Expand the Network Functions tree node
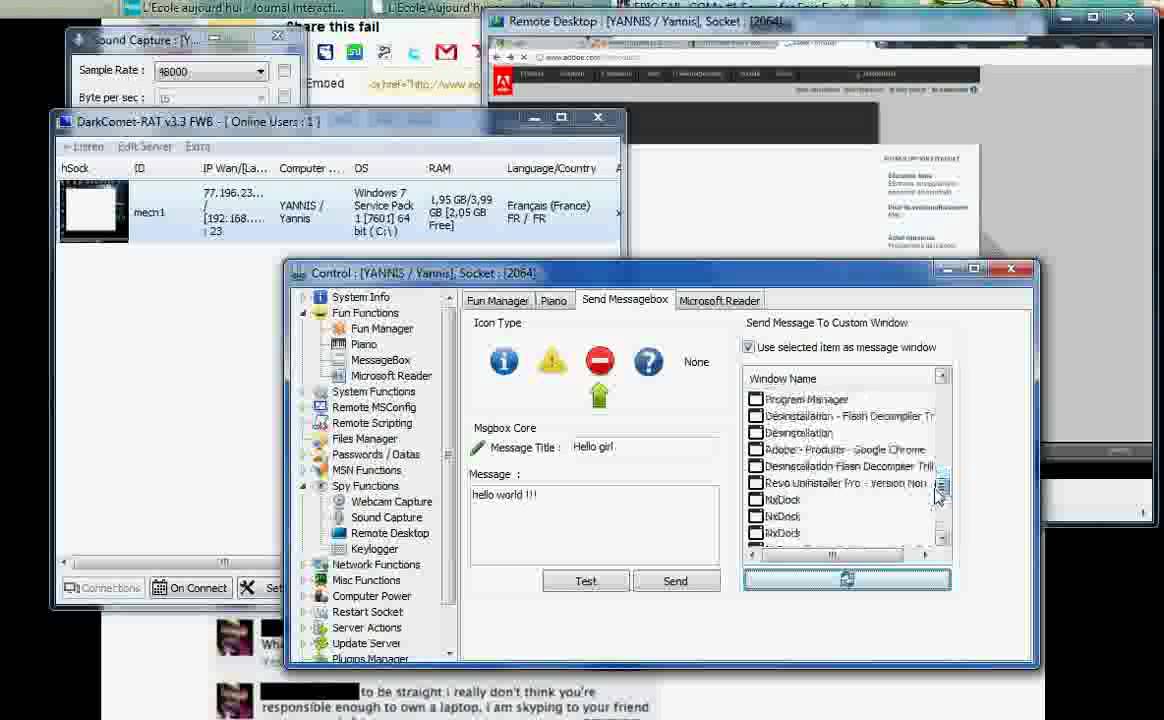The height and width of the screenshot is (720, 1164). tap(303, 565)
